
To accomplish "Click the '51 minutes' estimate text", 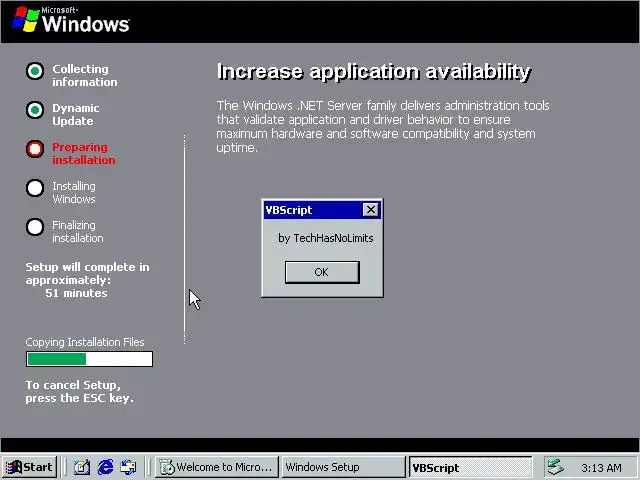I will (76, 293).
